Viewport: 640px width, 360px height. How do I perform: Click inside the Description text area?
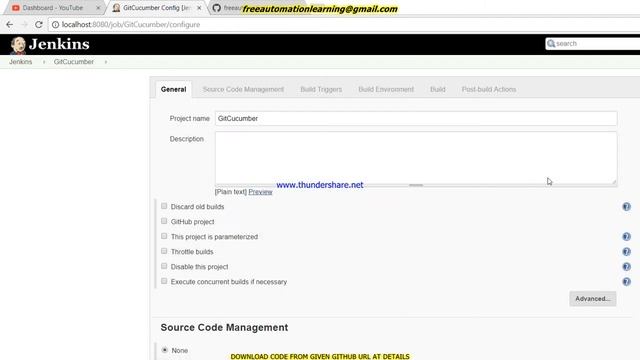(x=416, y=158)
